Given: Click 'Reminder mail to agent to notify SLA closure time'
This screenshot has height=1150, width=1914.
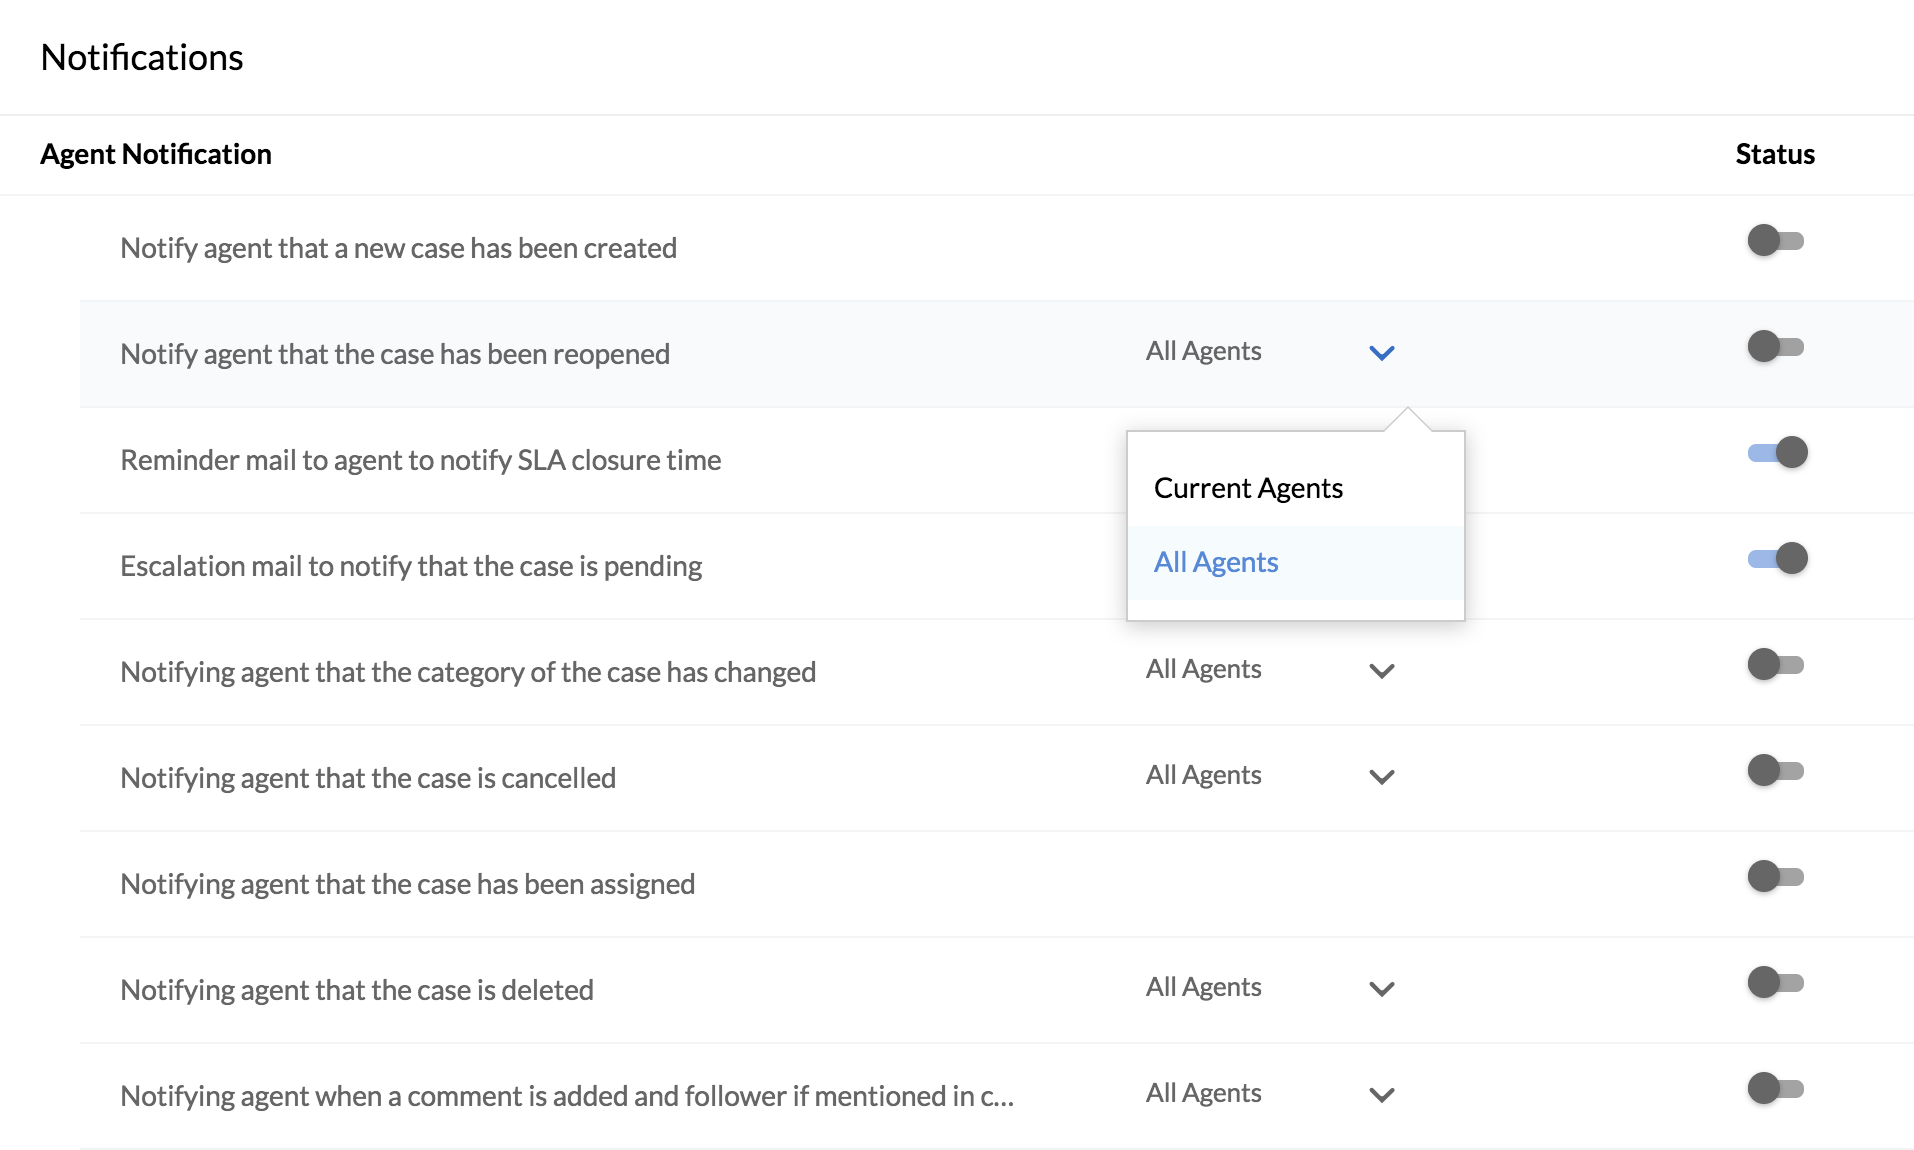Looking at the screenshot, I should [x=421, y=460].
